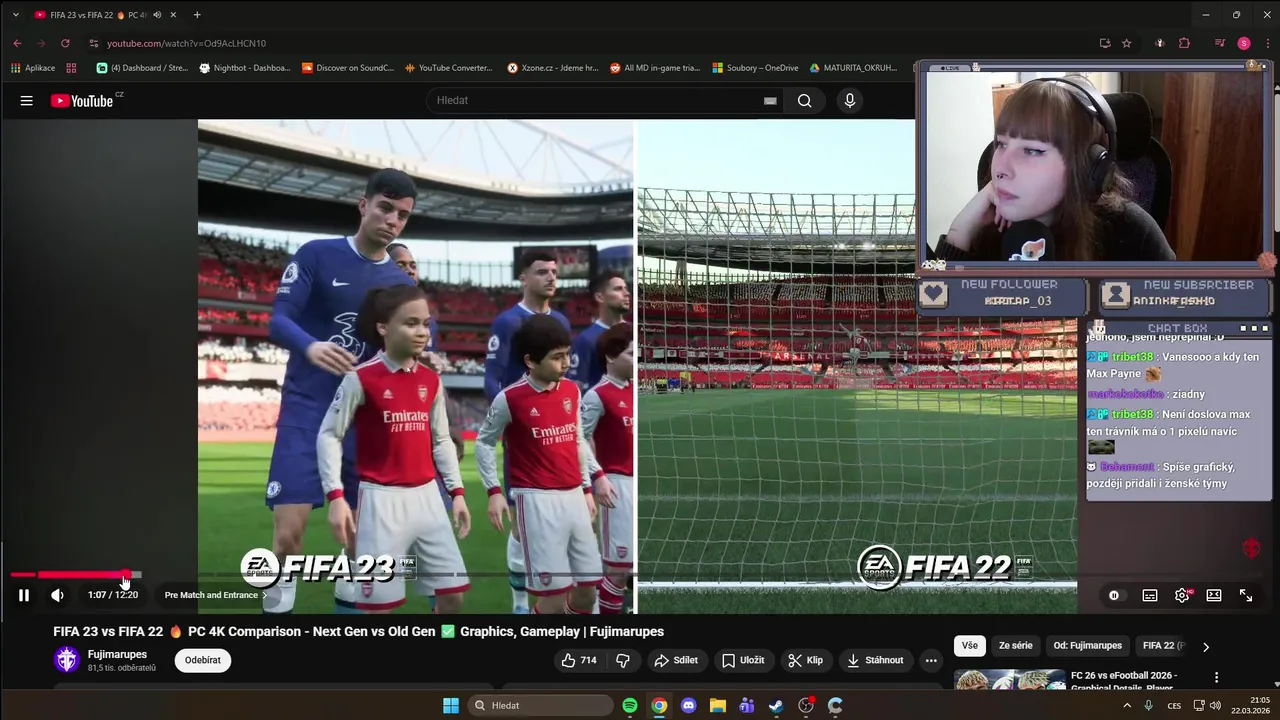Select the 'Od: Fujimarupes' filter chip

tap(1087, 646)
